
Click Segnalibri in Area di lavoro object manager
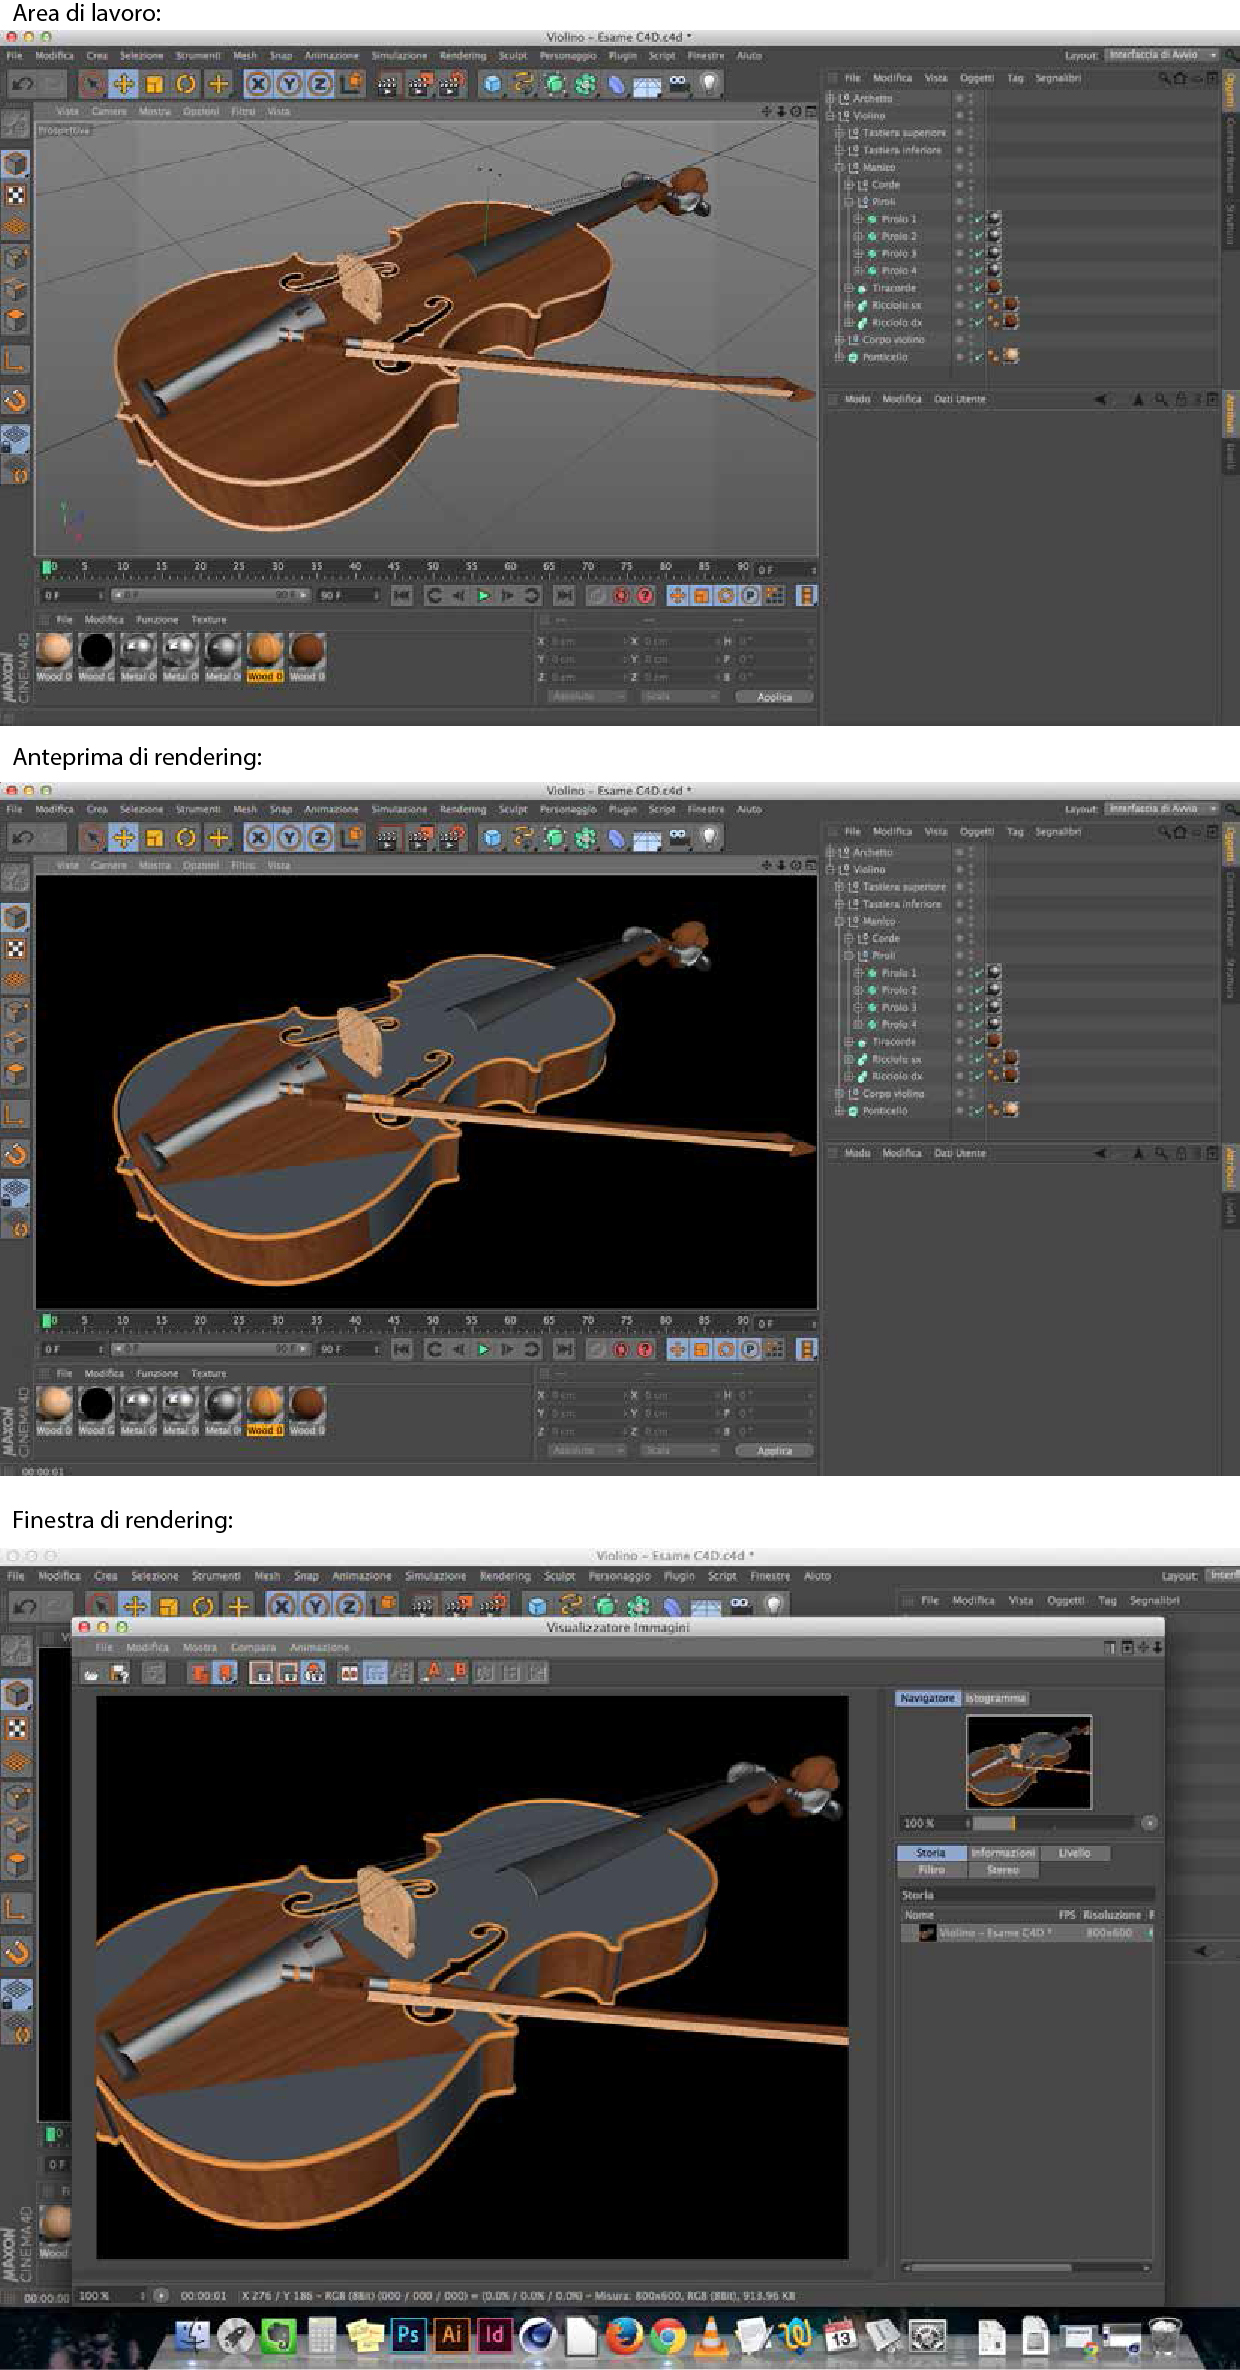click(1058, 78)
